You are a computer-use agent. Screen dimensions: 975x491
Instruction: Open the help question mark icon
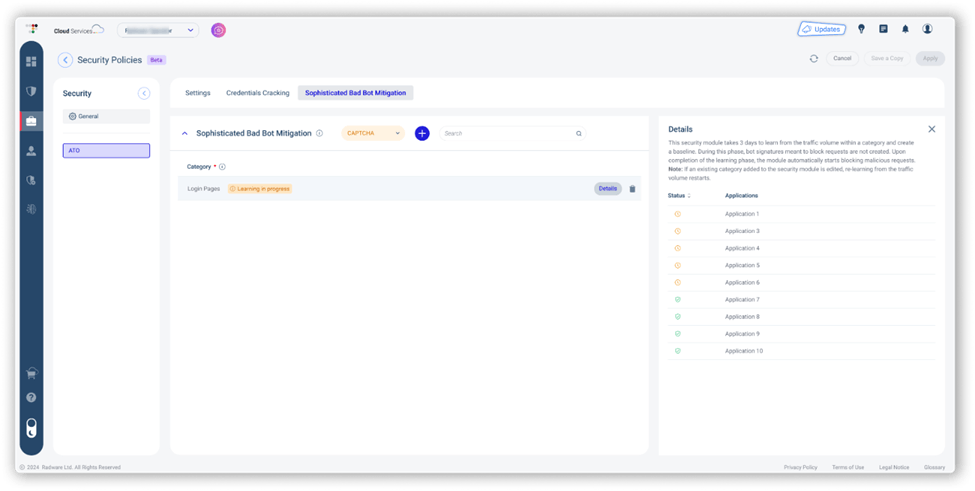(31, 397)
